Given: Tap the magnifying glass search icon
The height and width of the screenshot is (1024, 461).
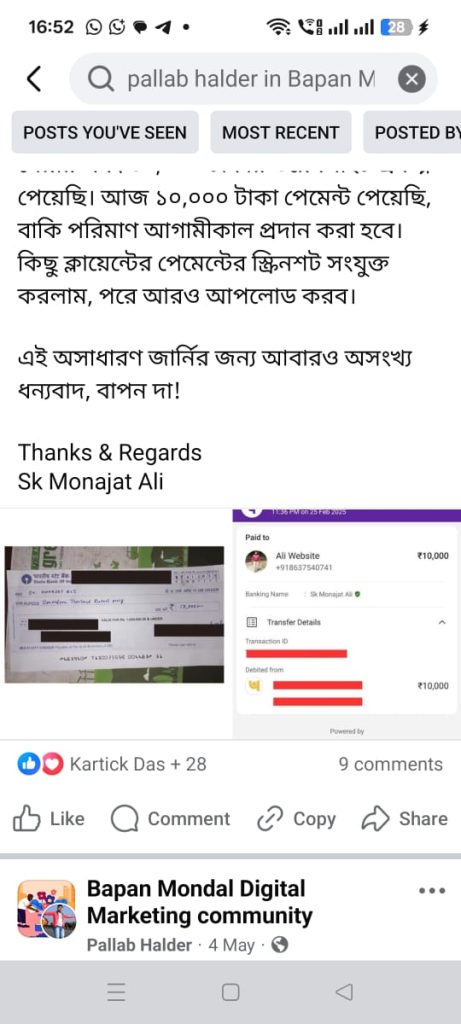Looking at the screenshot, I should pos(101,80).
